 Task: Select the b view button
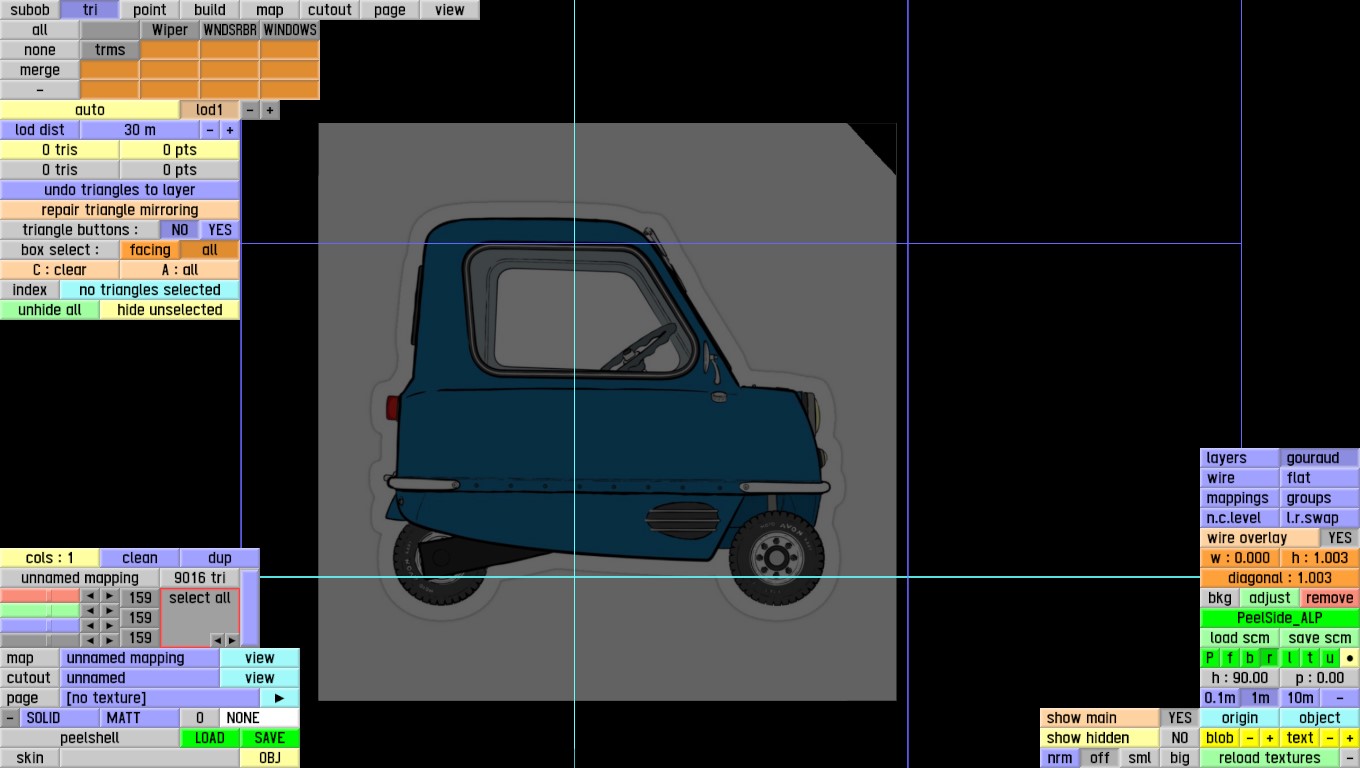(1250, 658)
